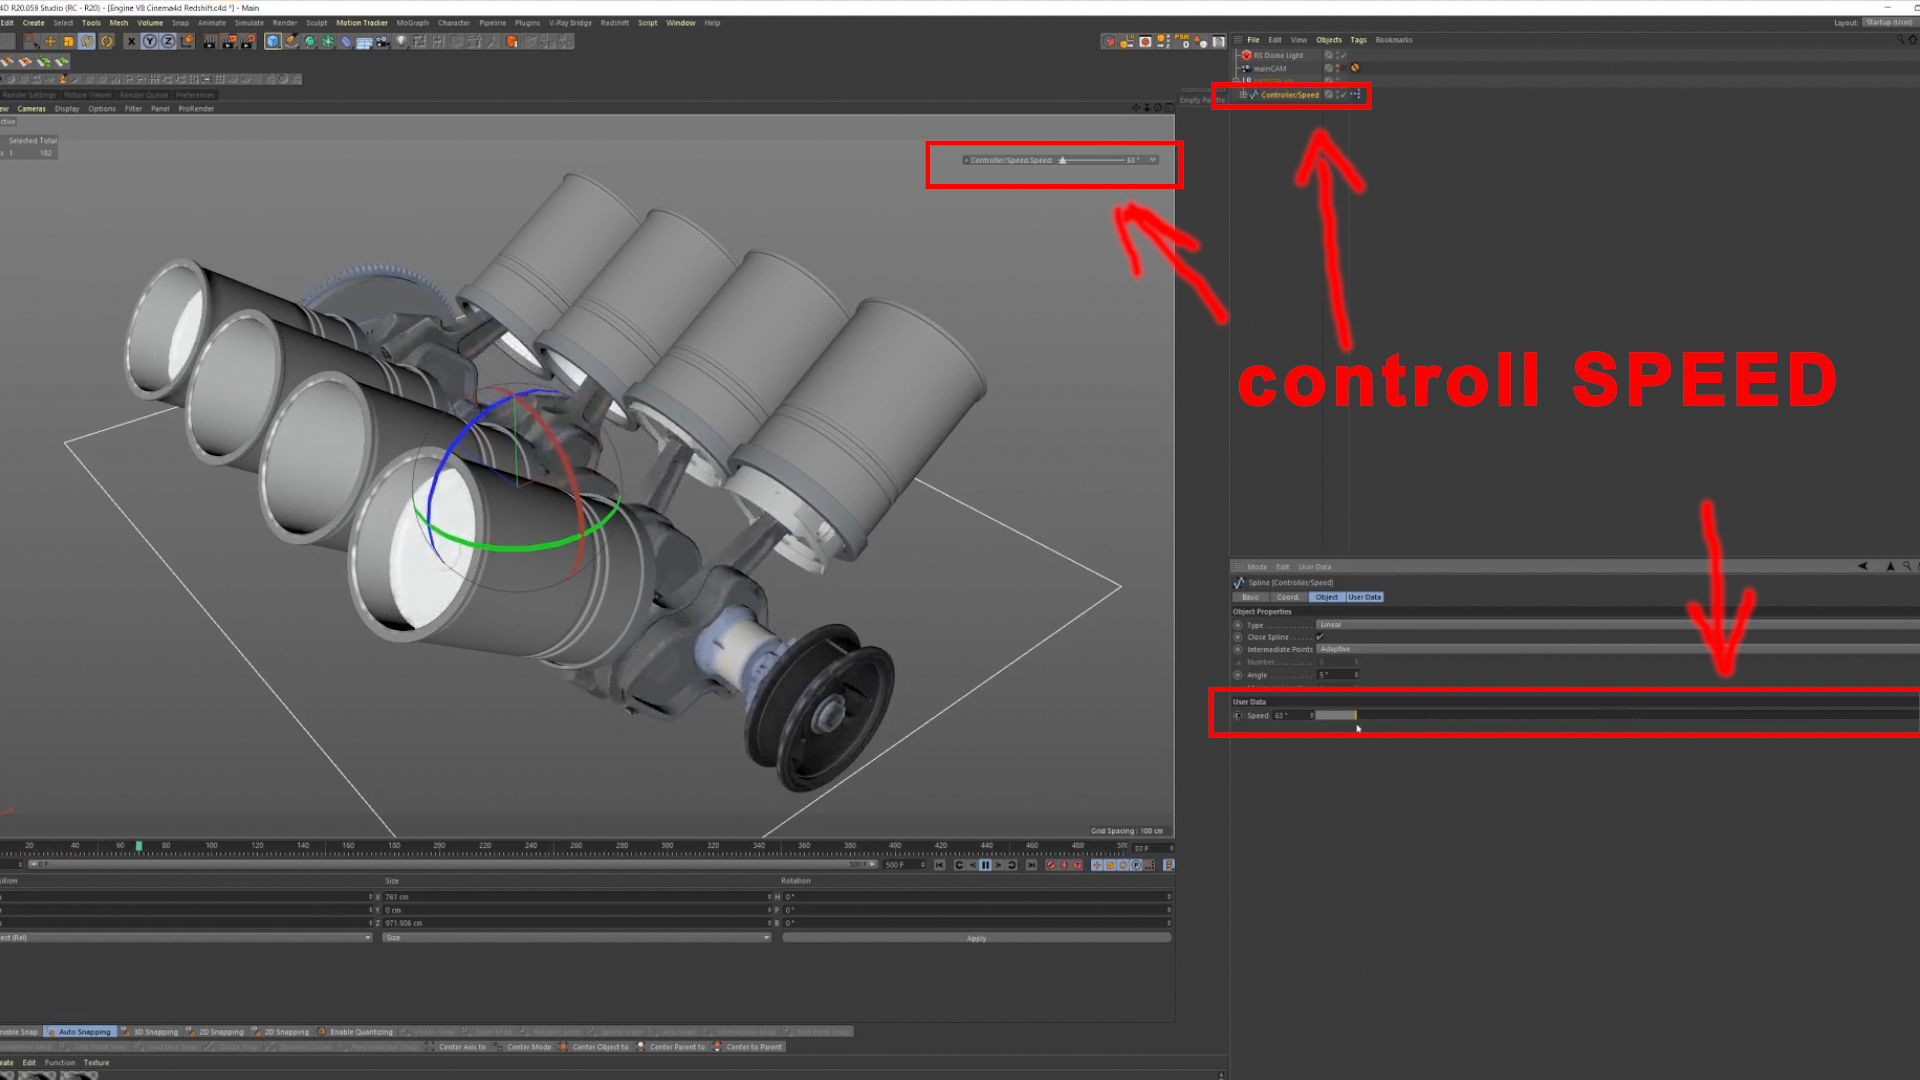1920x1080 pixels.
Task: Select the Move tool icon
Action: click(x=50, y=41)
